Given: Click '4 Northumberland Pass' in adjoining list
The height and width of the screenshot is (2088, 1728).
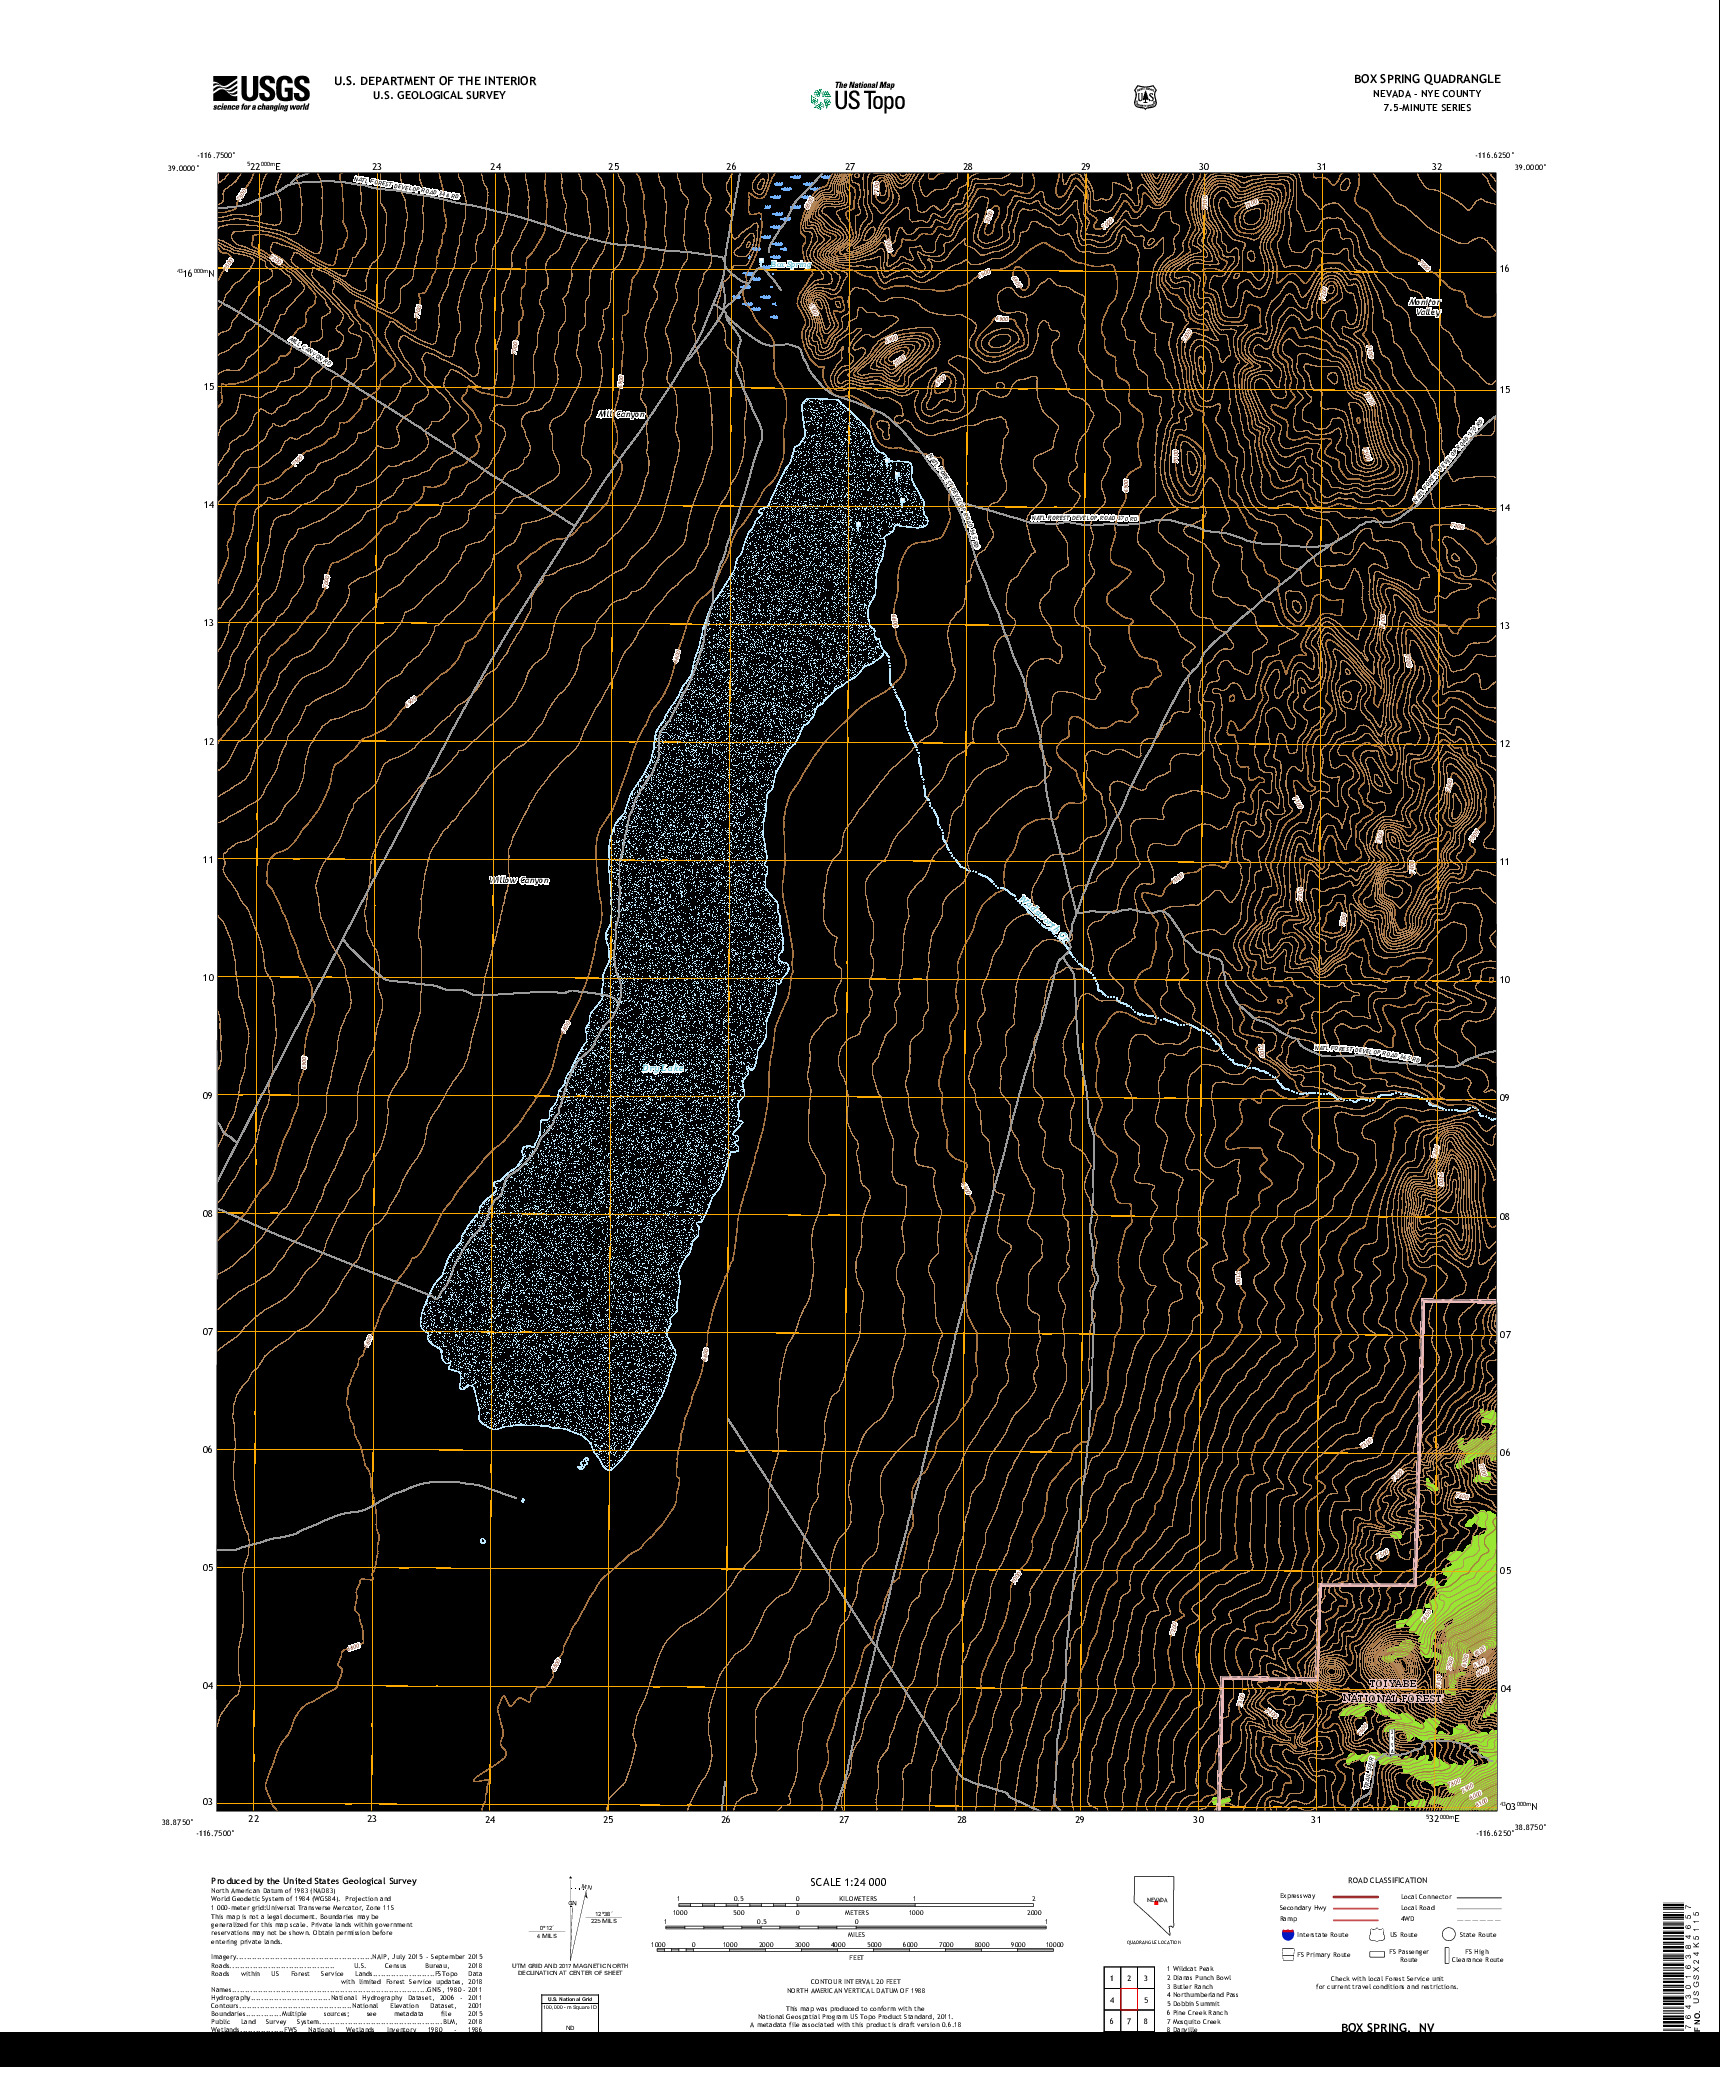Looking at the screenshot, I should pyautogui.click(x=1202, y=1995).
